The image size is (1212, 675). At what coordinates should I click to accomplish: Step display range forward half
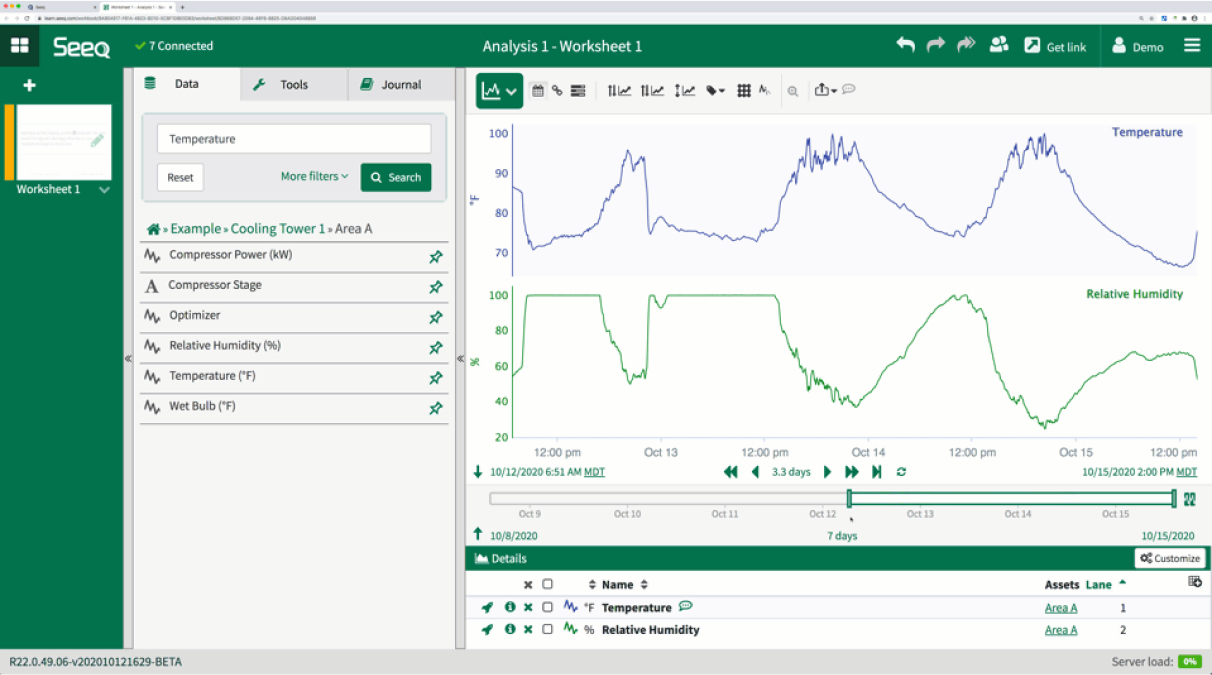click(x=827, y=472)
